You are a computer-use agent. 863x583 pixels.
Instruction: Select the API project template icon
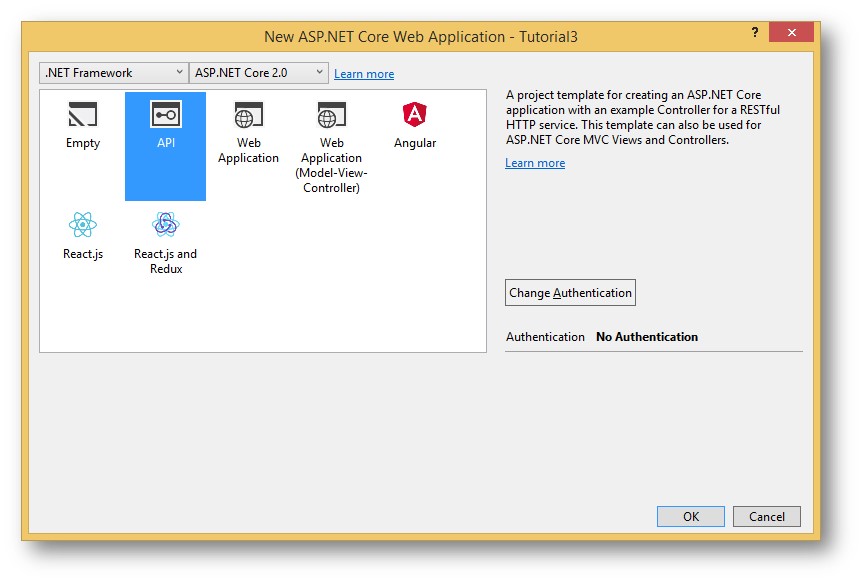[166, 115]
